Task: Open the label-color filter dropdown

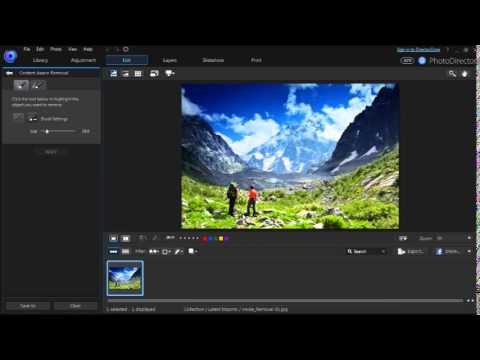Action: click(x=193, y=251)
